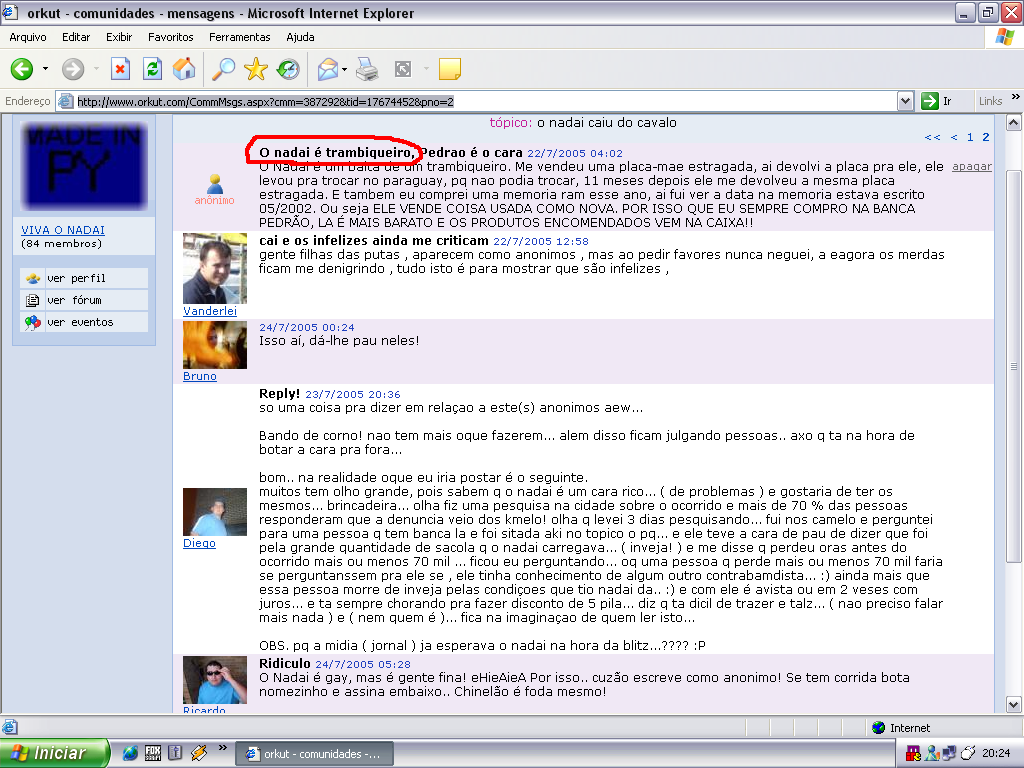Expand the address bar dropdown arrow
The image size is (1024, 768).
pos(905,101)
